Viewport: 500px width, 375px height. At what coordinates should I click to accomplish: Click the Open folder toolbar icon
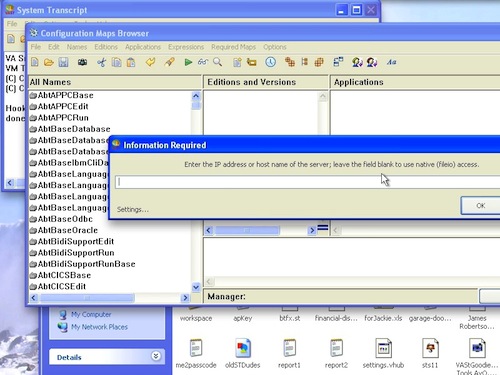tap(49, 62)
